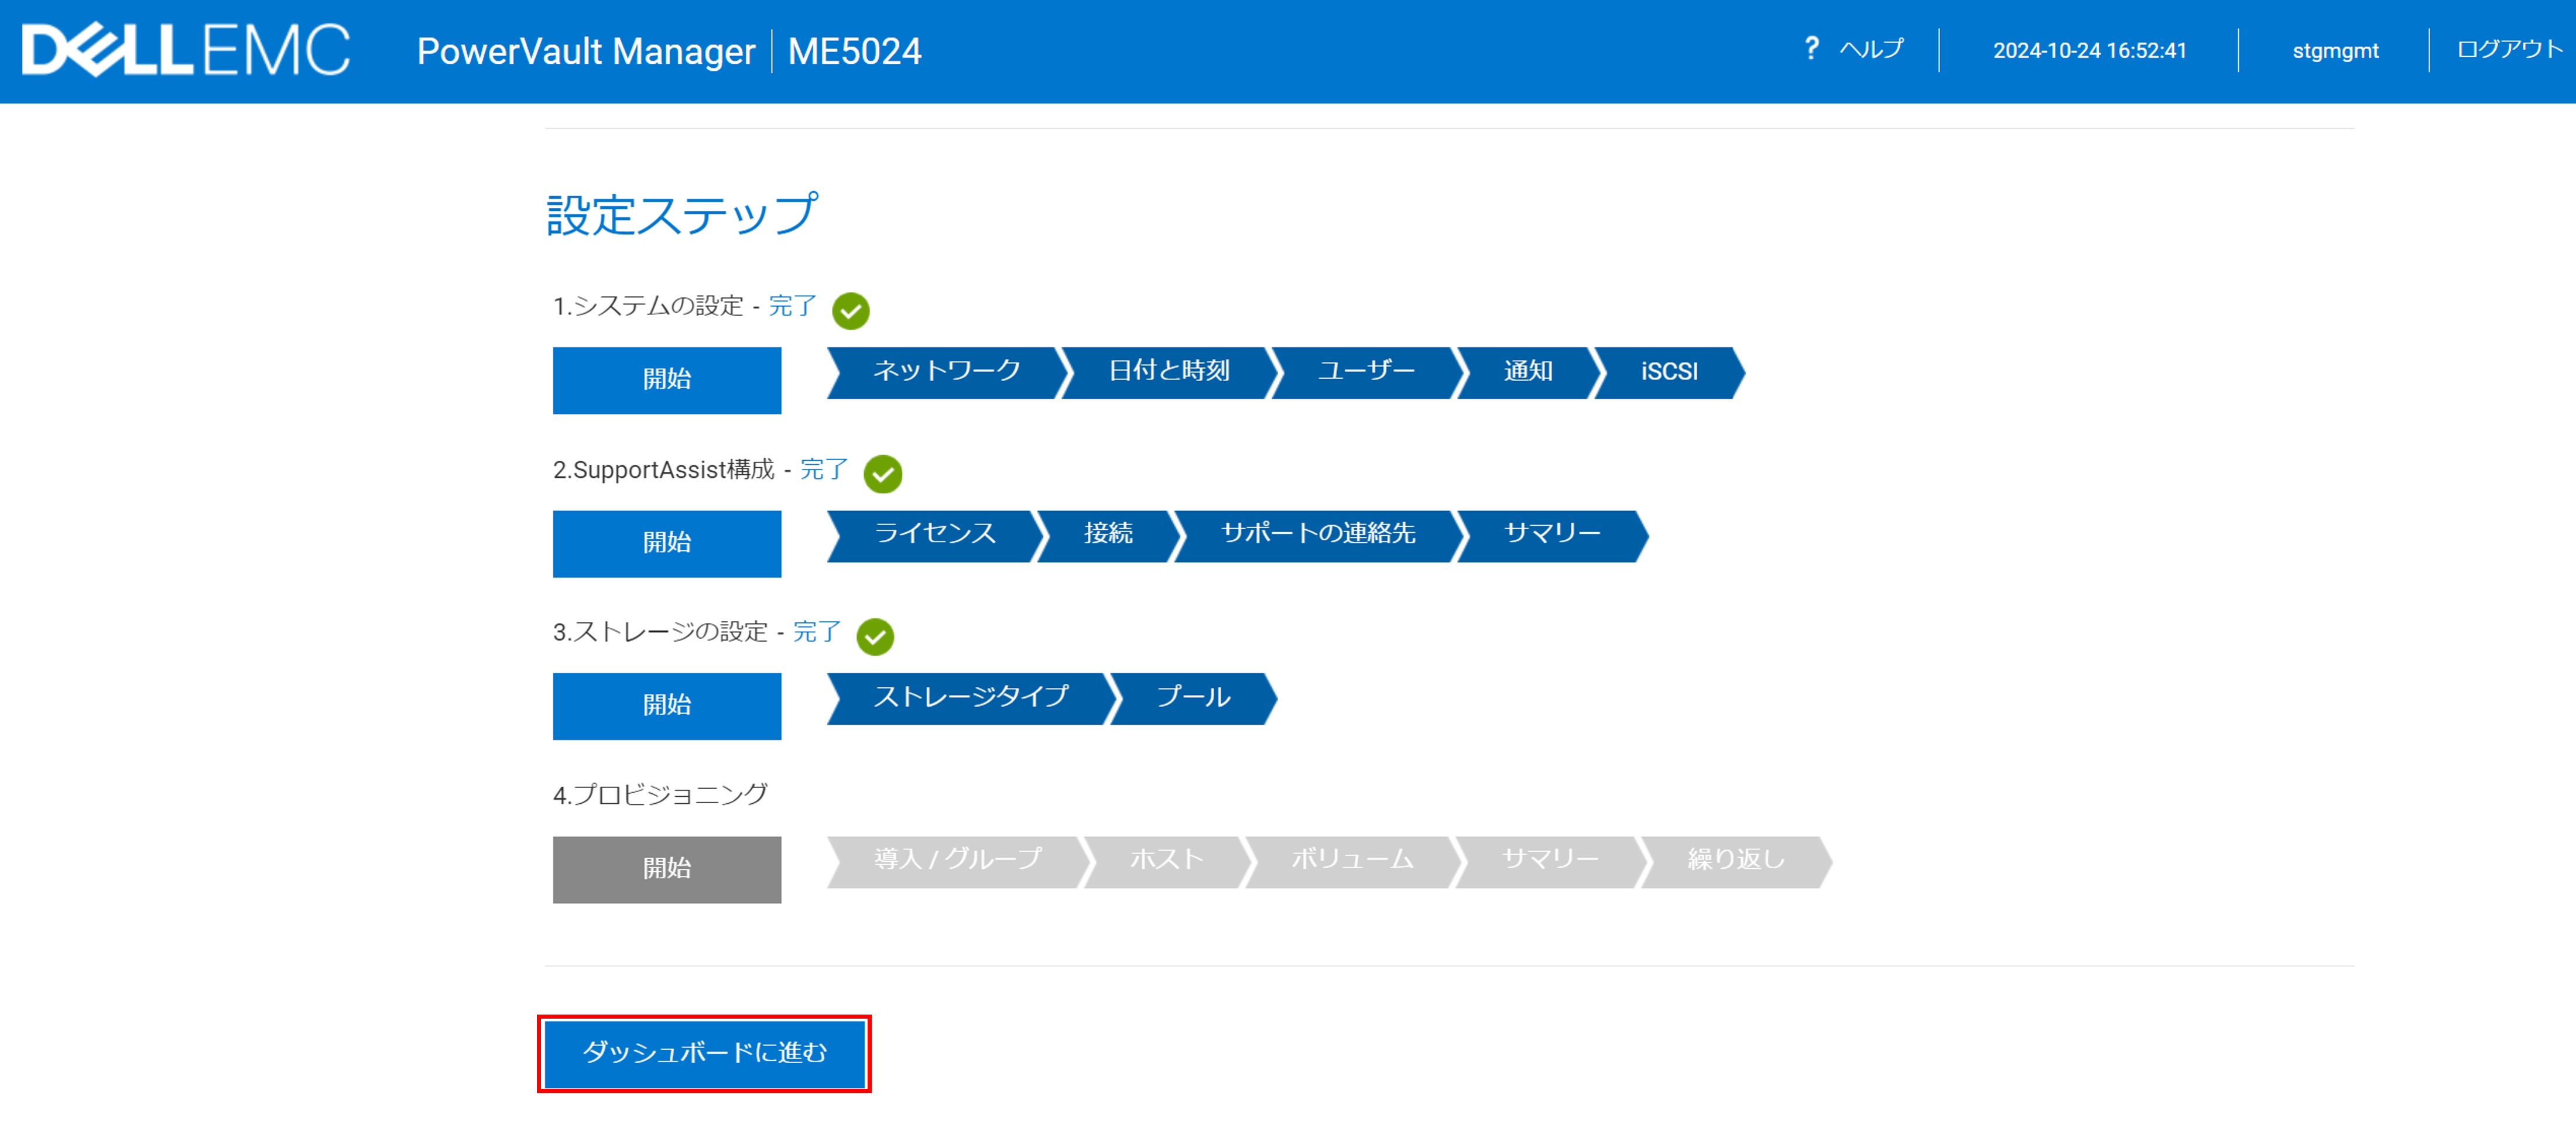Select the ボリューム step
2576x1134 pixels.
1352,861
